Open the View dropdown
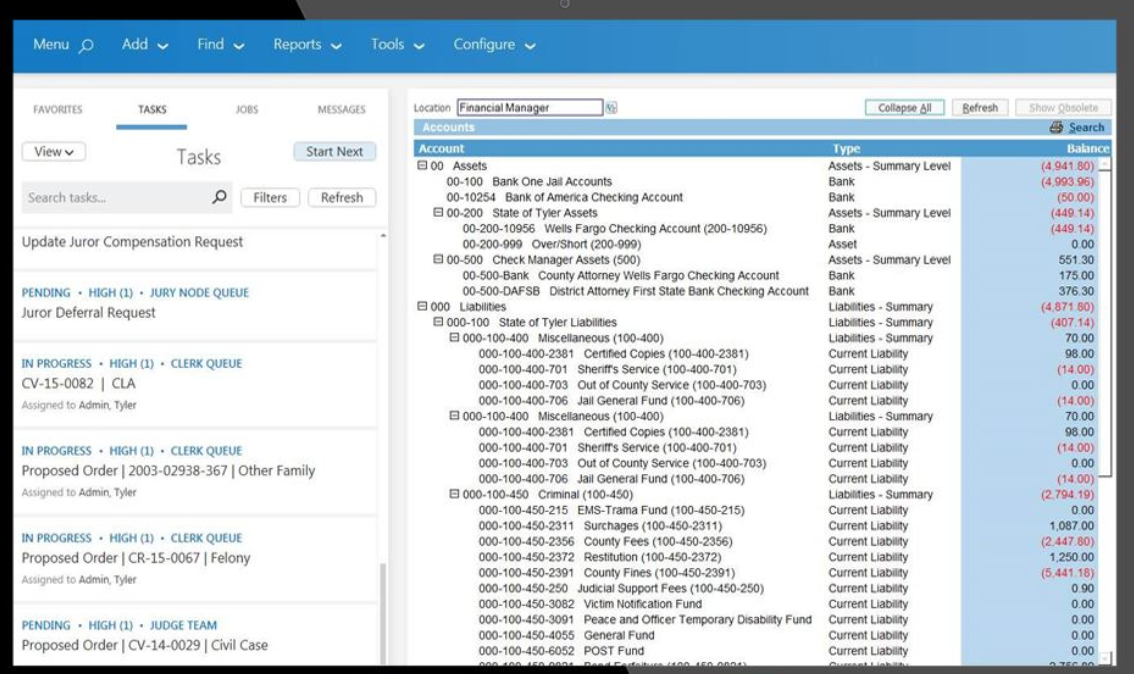 coord(54,152)
